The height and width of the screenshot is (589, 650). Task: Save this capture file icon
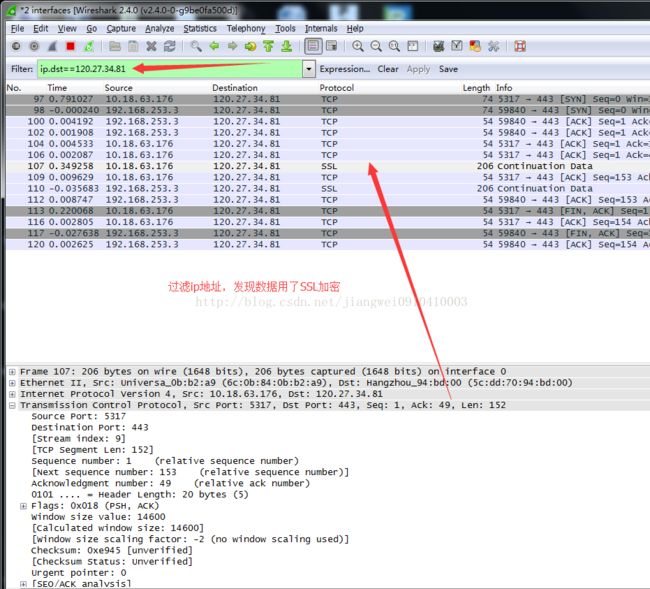pyautogui.click(x=133, y=46)
